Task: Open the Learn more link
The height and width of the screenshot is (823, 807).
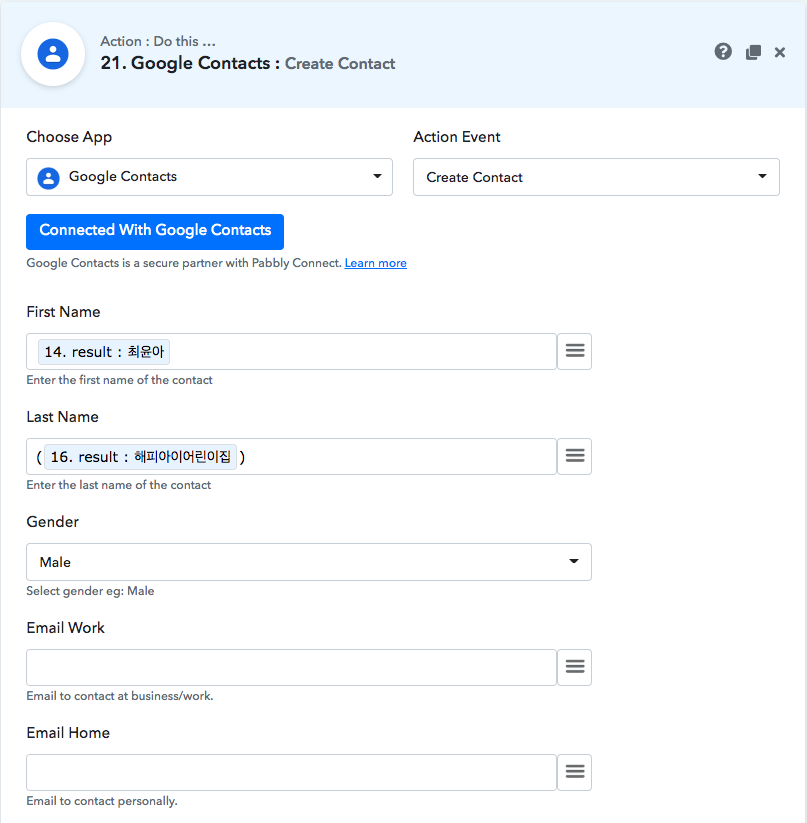Action: [375, 263]
